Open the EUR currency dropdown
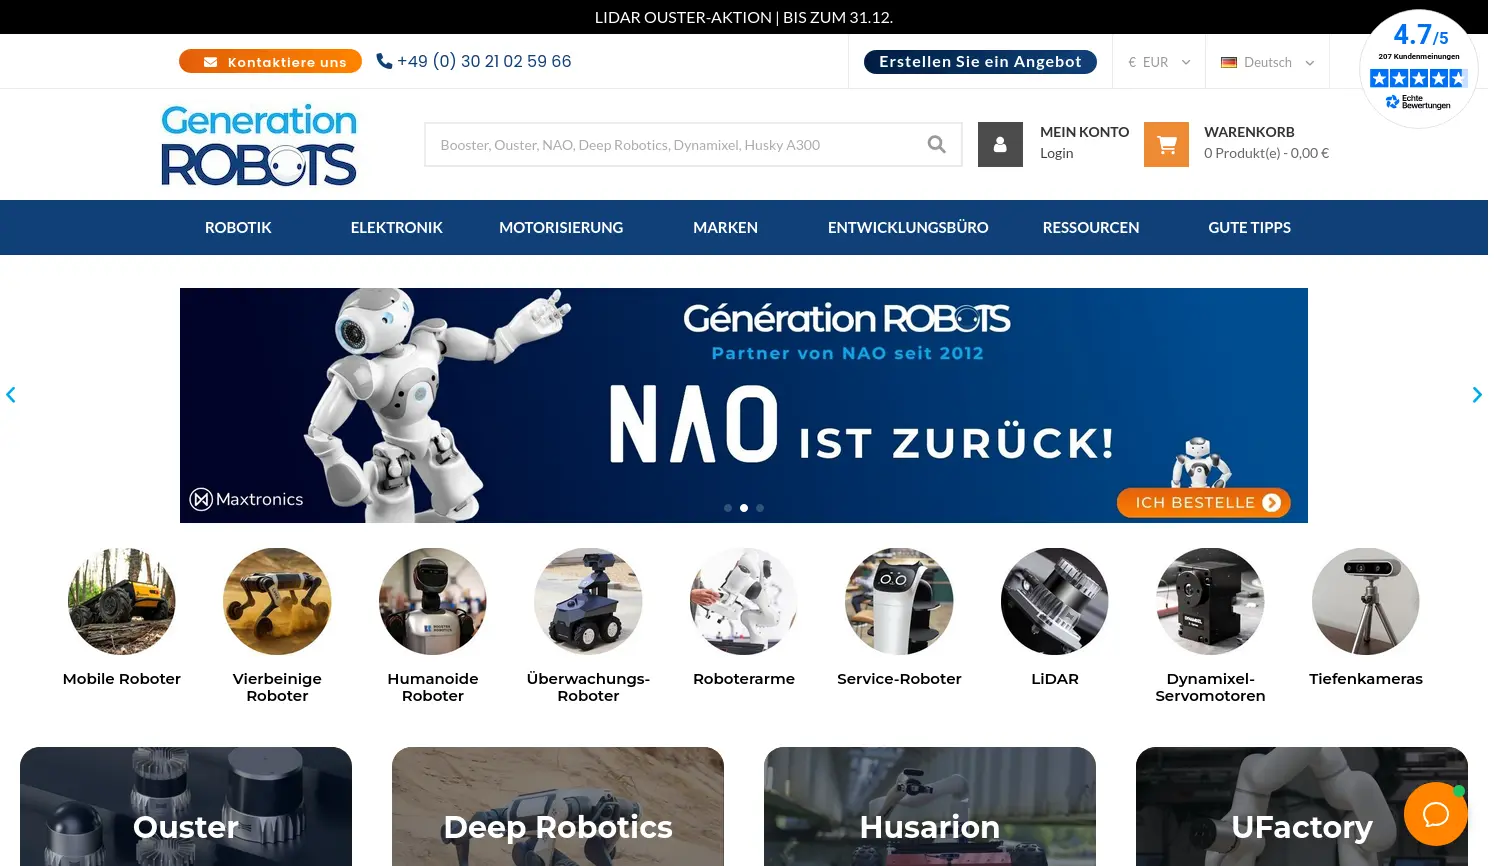The image size is (1500, 866). [1158, 61]
